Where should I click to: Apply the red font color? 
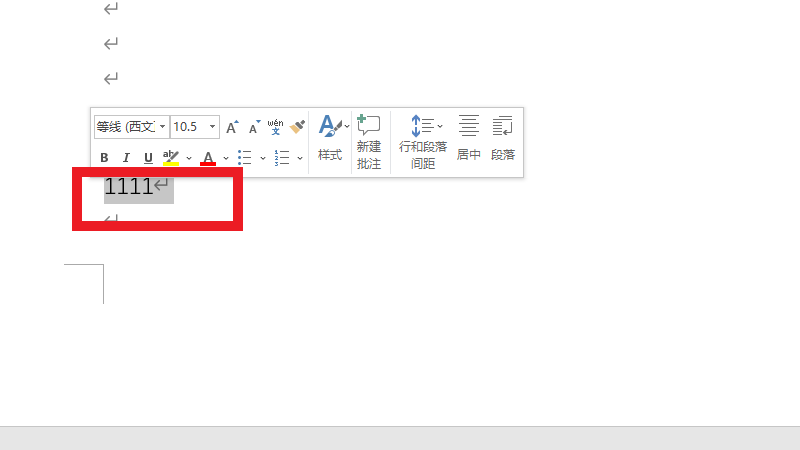click(208, 157)
